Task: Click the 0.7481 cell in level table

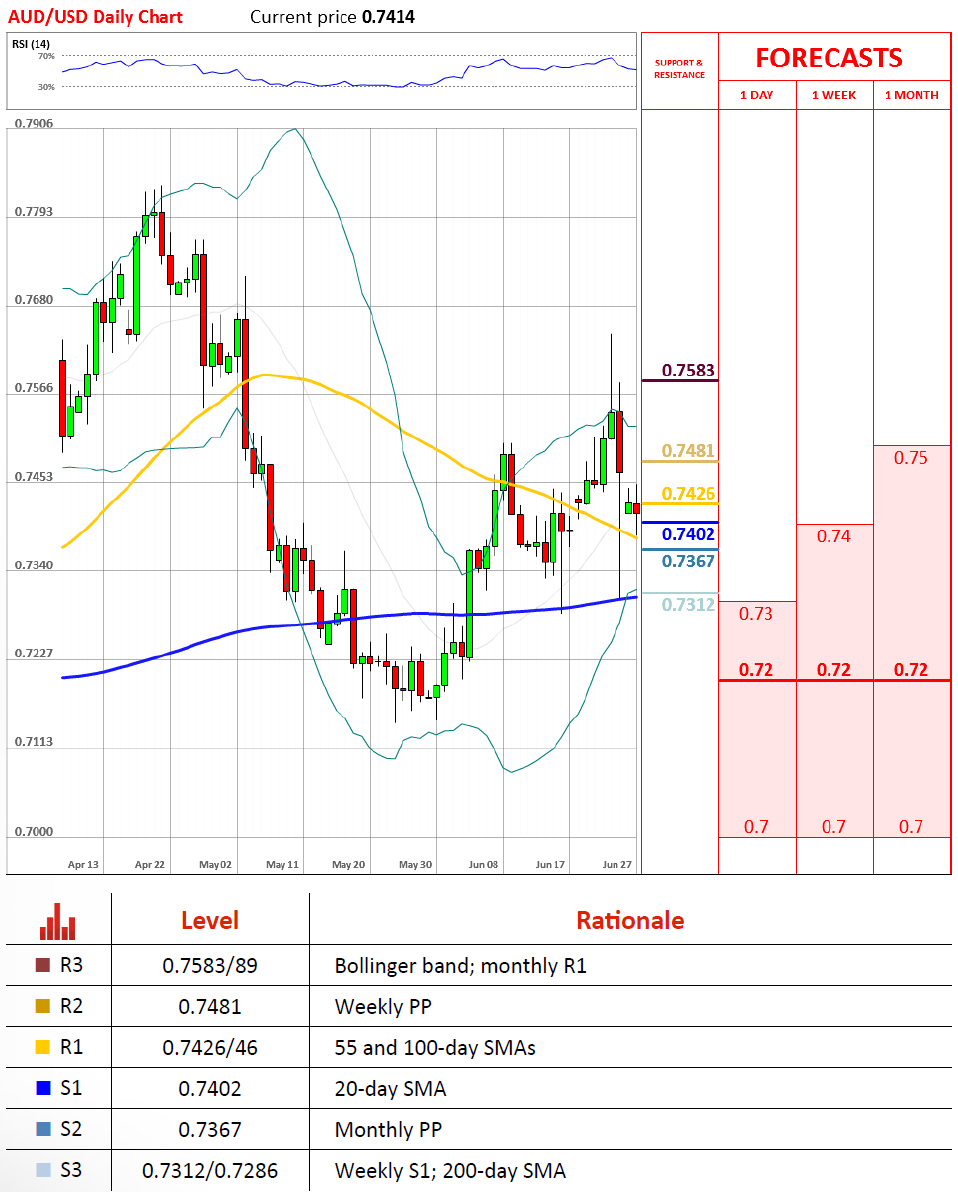Action: point(210,1007)
